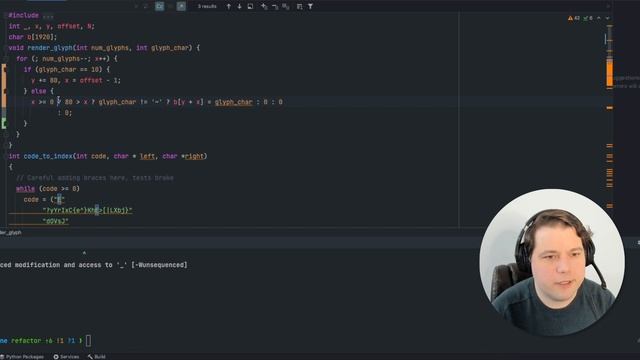Jump to previous search occurrence arrow
The image size is (640, 360).
click(229, 7)
